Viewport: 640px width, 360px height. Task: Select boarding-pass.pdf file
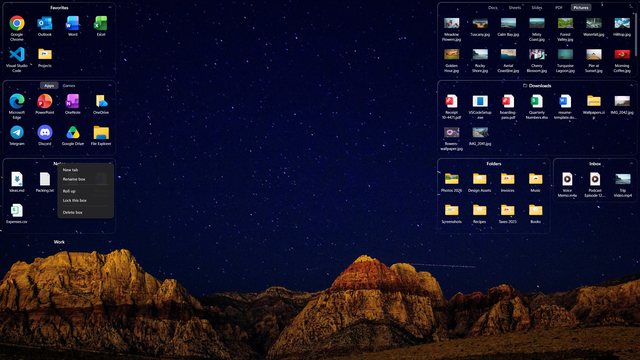point(508,102)
